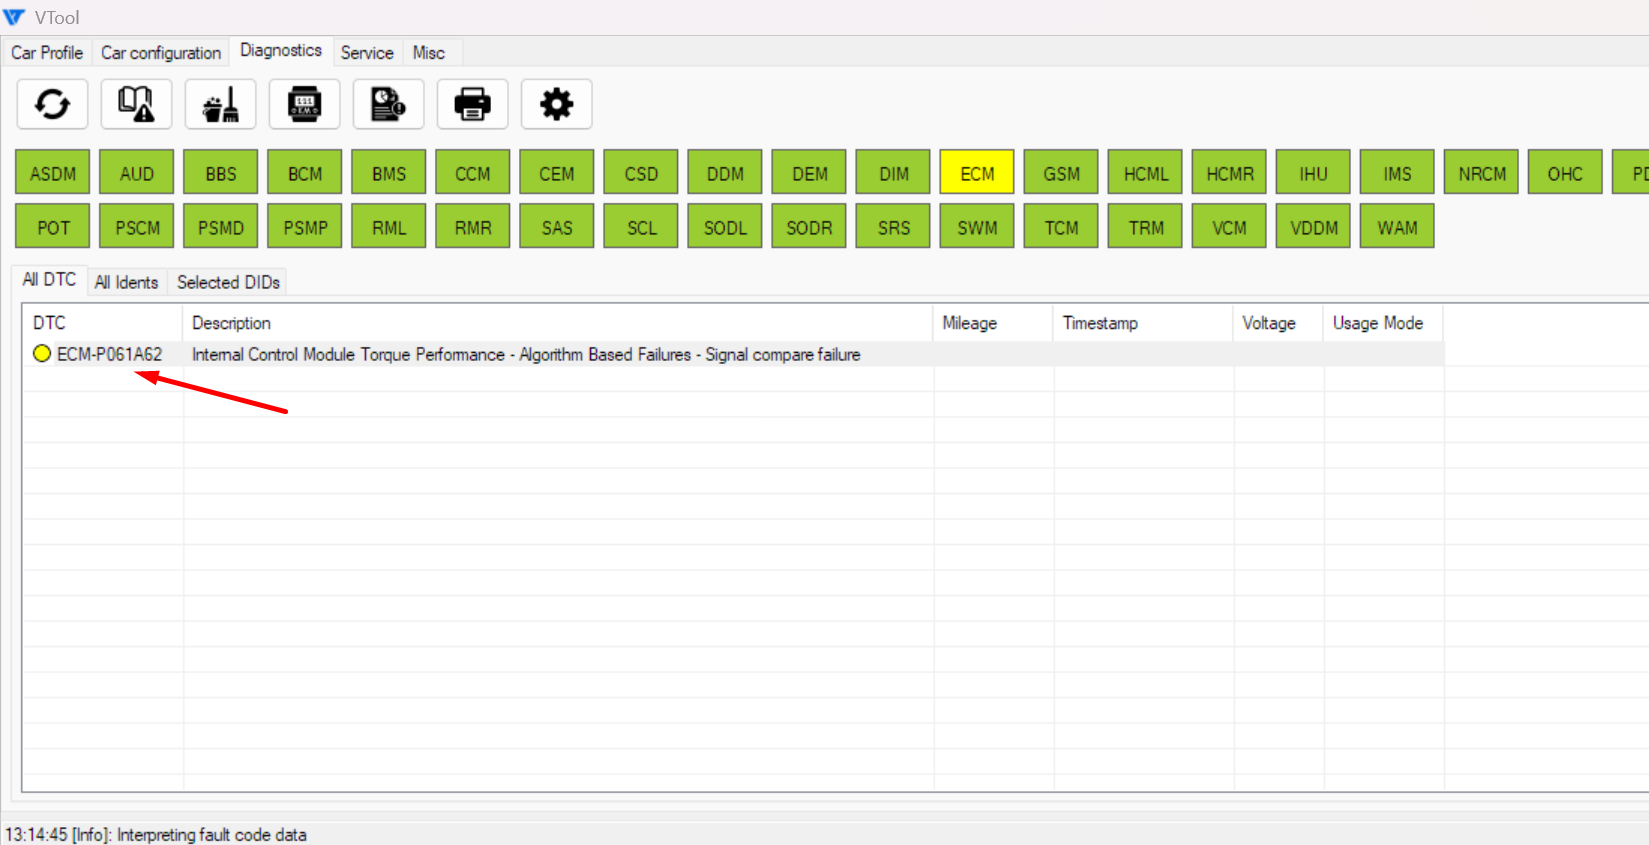Click the Description column header
The image size is (1649, 845).
(231, 323)
